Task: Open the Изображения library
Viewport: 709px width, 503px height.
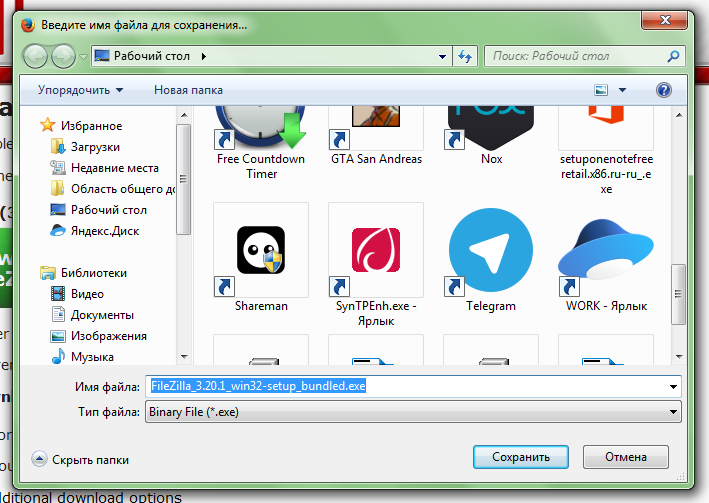Action: (99, 336)
